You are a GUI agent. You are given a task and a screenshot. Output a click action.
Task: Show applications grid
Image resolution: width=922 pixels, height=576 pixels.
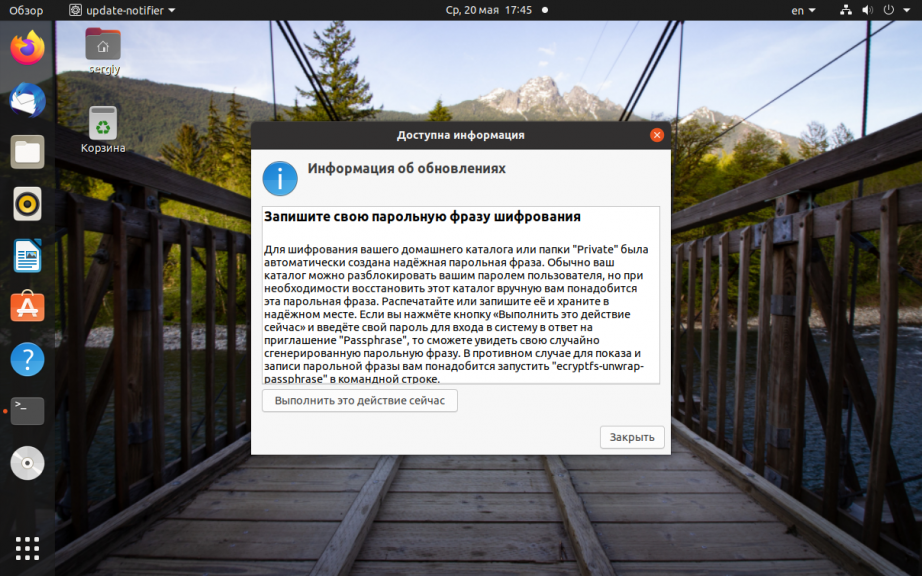point(27,548)
